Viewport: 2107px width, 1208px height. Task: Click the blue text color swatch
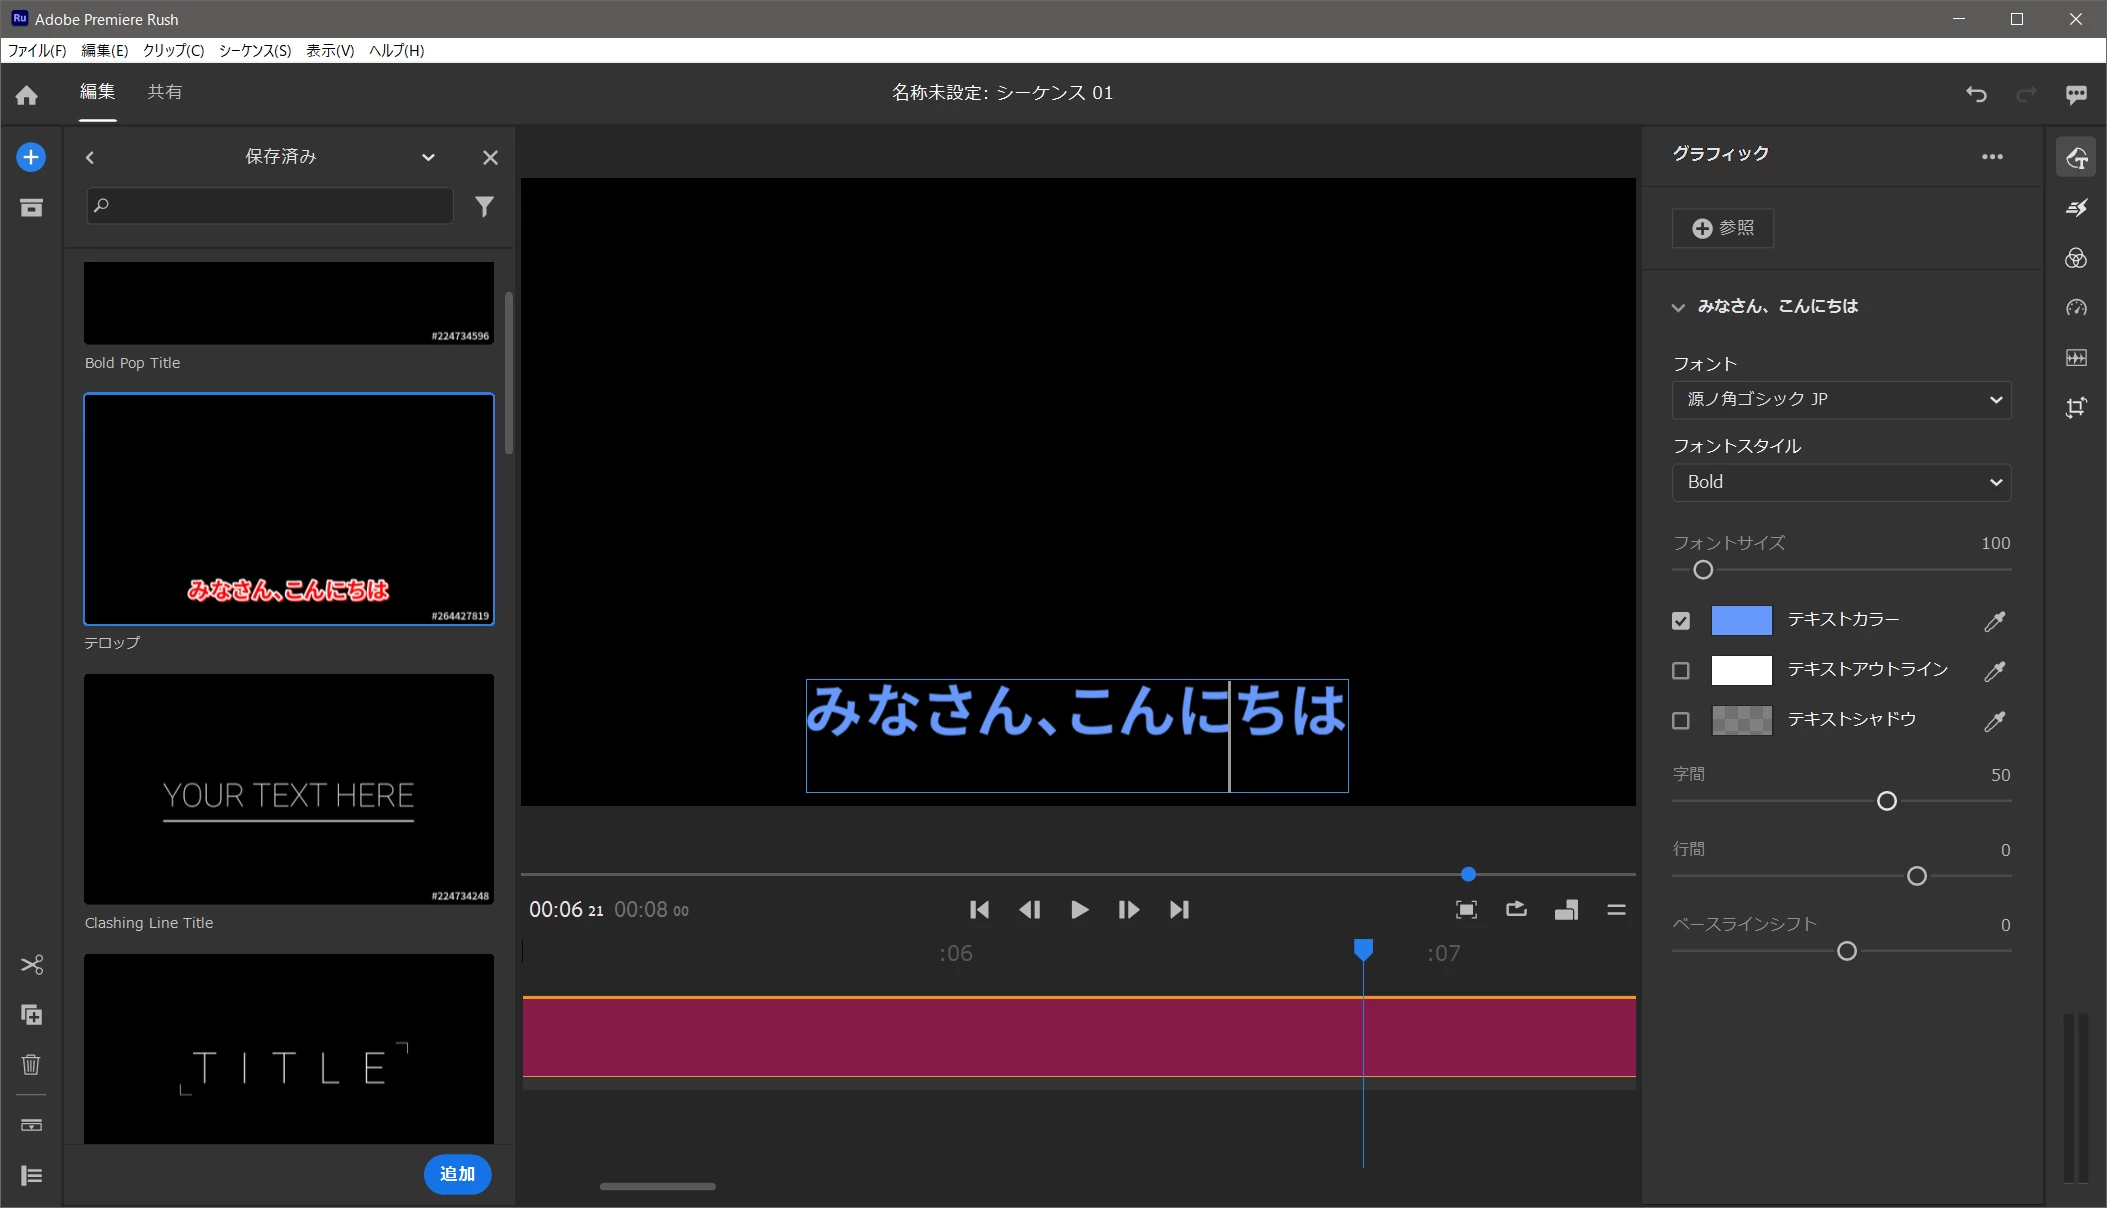(1741, 621)
